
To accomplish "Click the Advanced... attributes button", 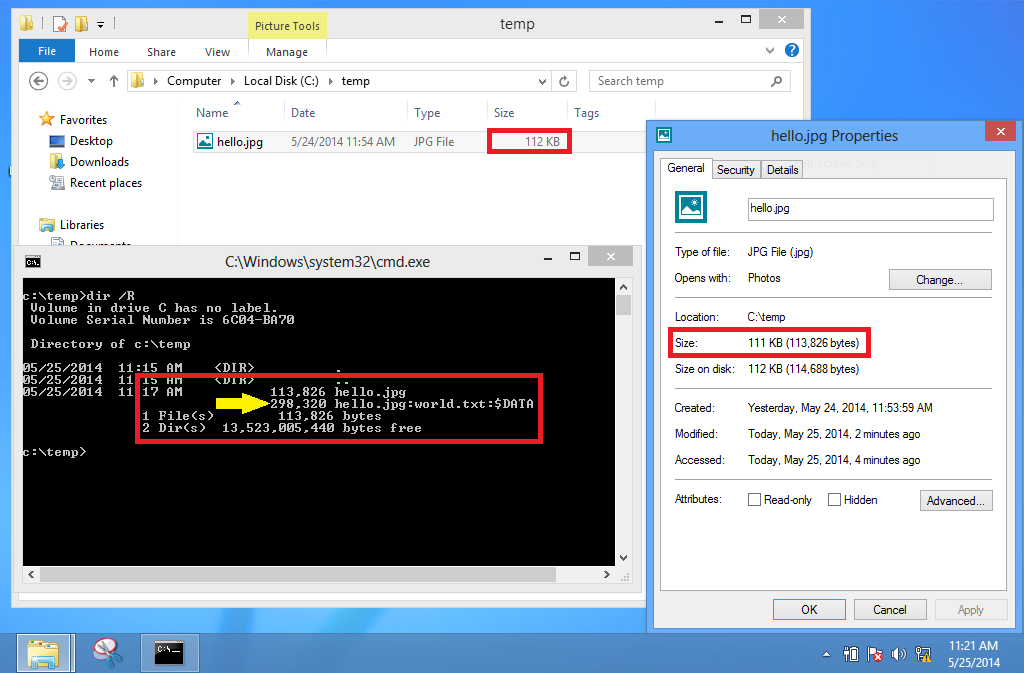I will pyautogui.click(x=956, y=501).
